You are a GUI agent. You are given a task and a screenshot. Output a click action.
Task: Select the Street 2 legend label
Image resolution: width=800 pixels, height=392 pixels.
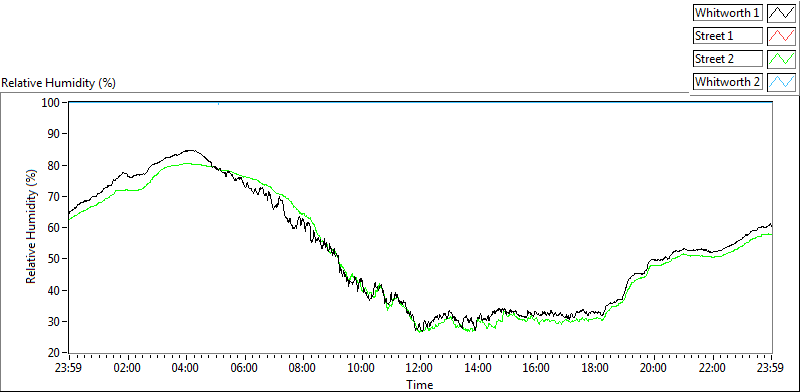click(728, 59)
